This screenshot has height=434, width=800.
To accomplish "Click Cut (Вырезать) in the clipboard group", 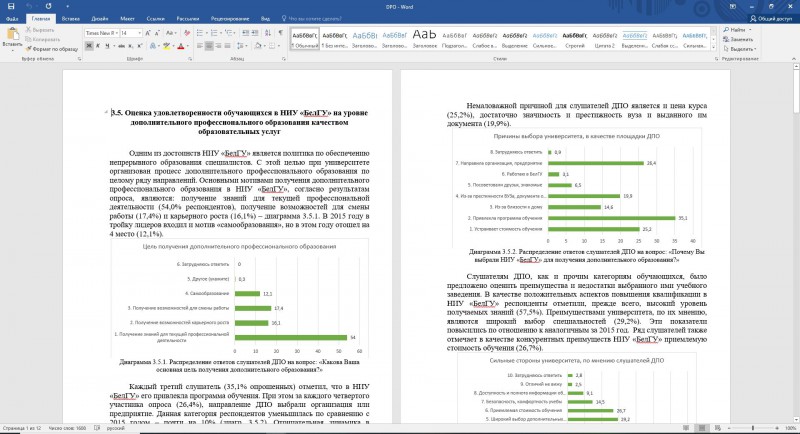I will (x=40, y=30).
